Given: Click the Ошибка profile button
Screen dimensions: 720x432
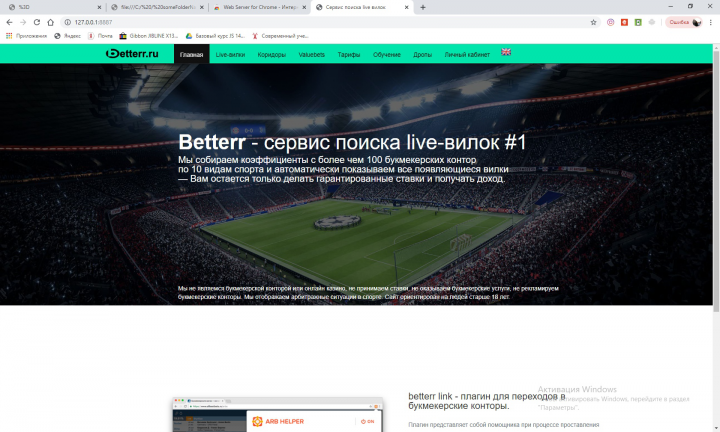Looking at the screenshot, I should [684, 22].
